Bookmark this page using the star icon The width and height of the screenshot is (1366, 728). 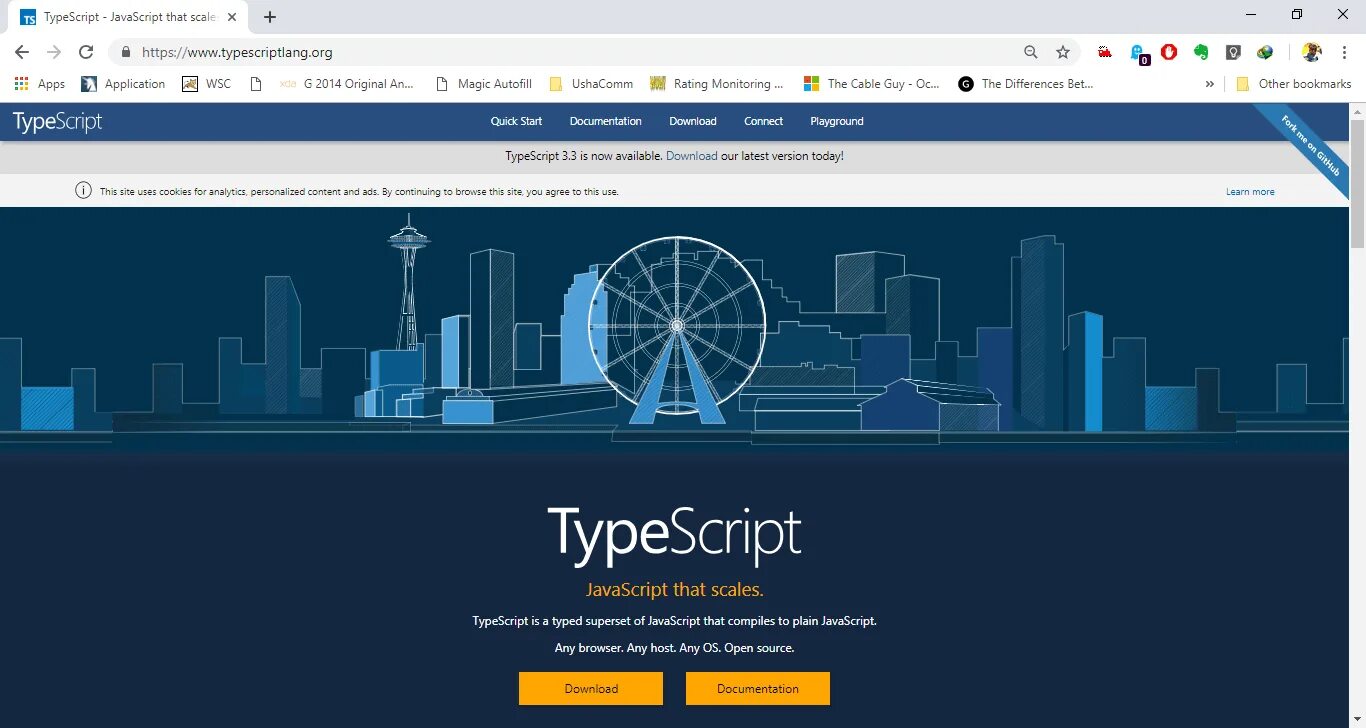pyautogui.click(x=1063, y=52)
